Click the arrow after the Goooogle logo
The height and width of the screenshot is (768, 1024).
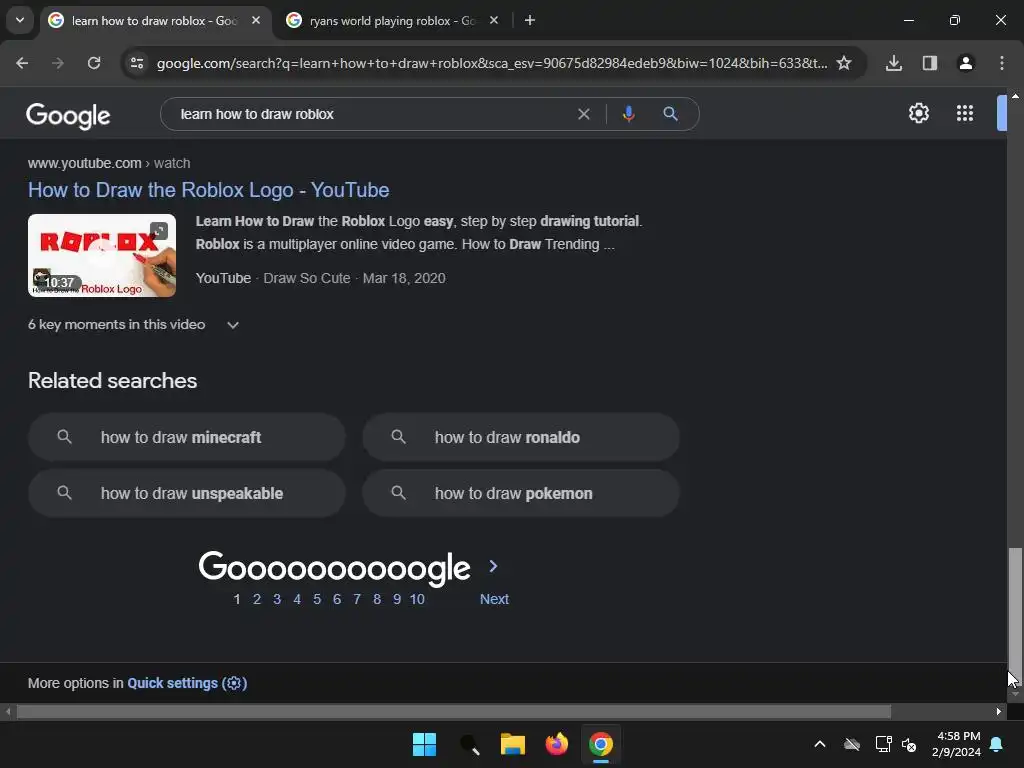tap(493, 566)
